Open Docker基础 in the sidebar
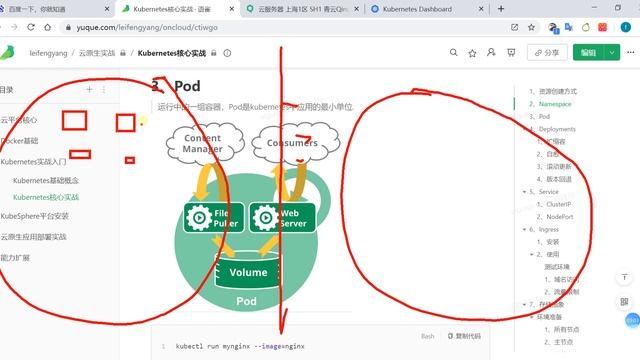640x360 pixels. (19, 141)
